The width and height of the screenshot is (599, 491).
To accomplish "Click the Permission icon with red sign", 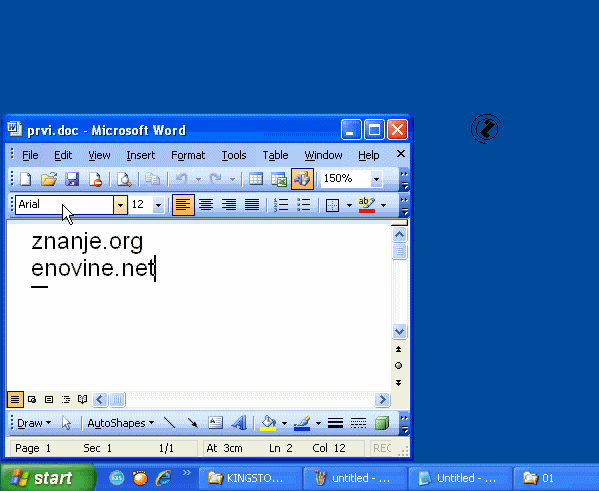I will [x=95, y=179].
